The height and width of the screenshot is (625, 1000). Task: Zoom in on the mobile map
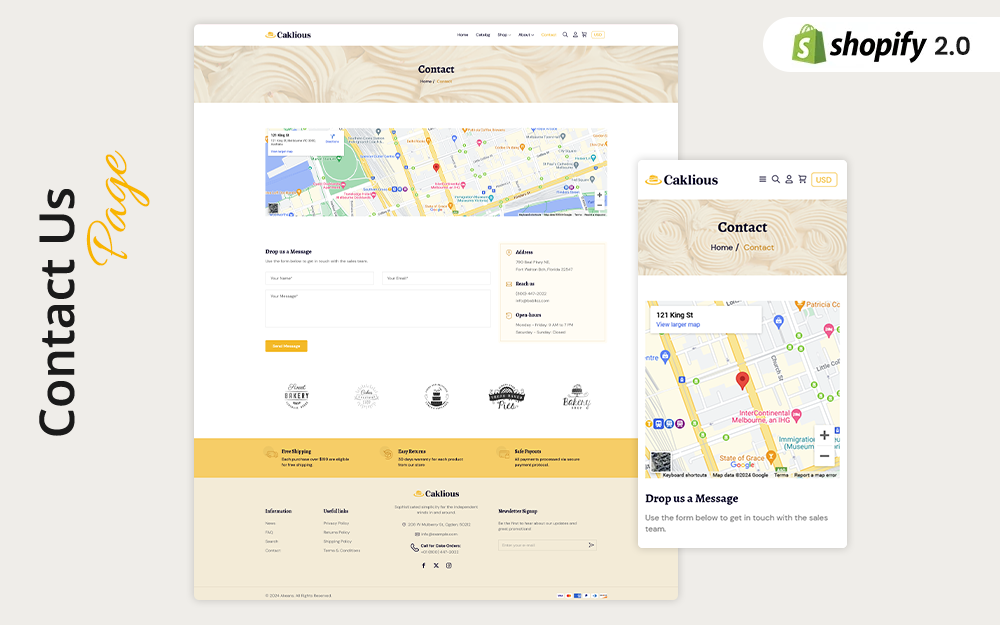824,436
